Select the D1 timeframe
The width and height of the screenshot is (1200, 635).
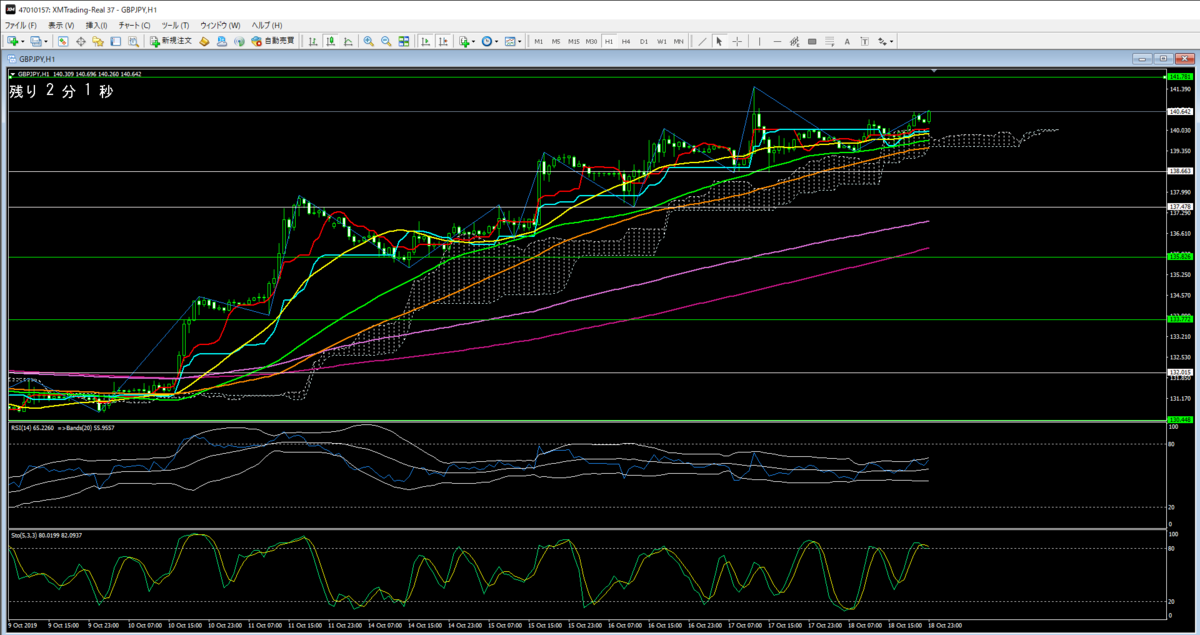pyautogui.click(x=644, y=41)
